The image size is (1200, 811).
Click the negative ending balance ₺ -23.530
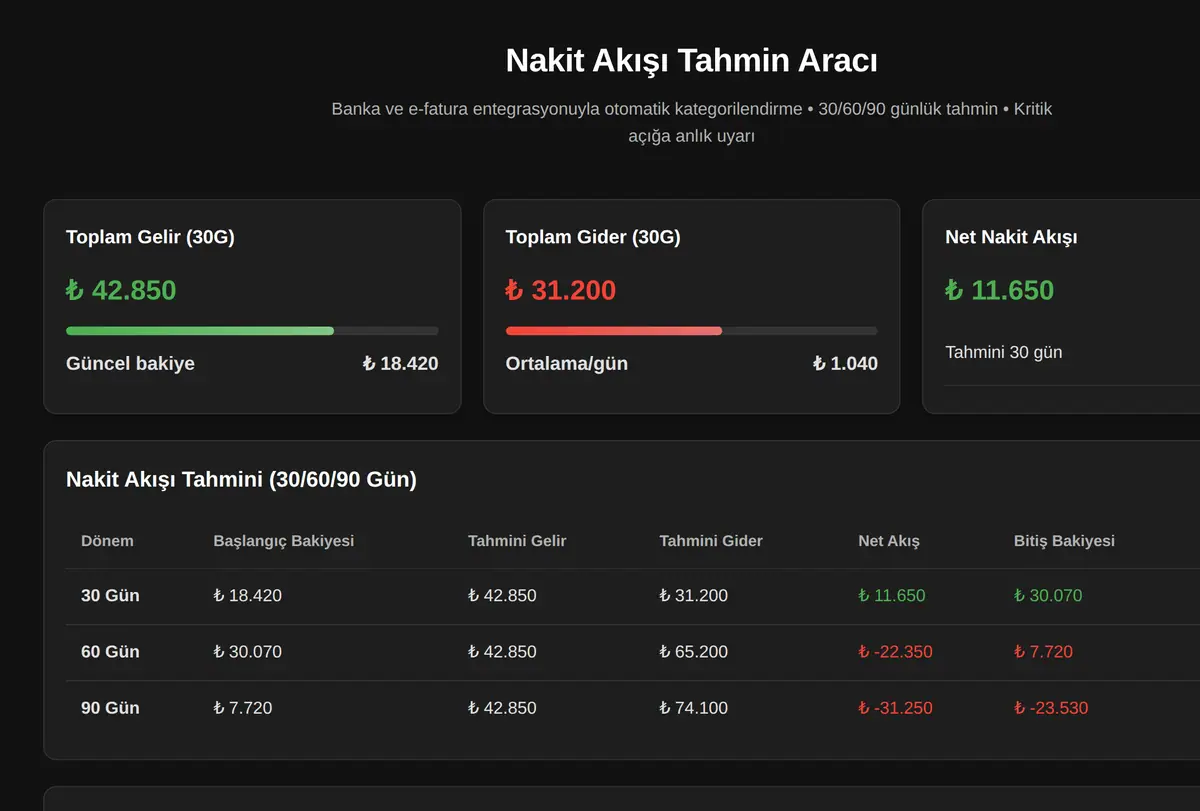[1051, 708]
